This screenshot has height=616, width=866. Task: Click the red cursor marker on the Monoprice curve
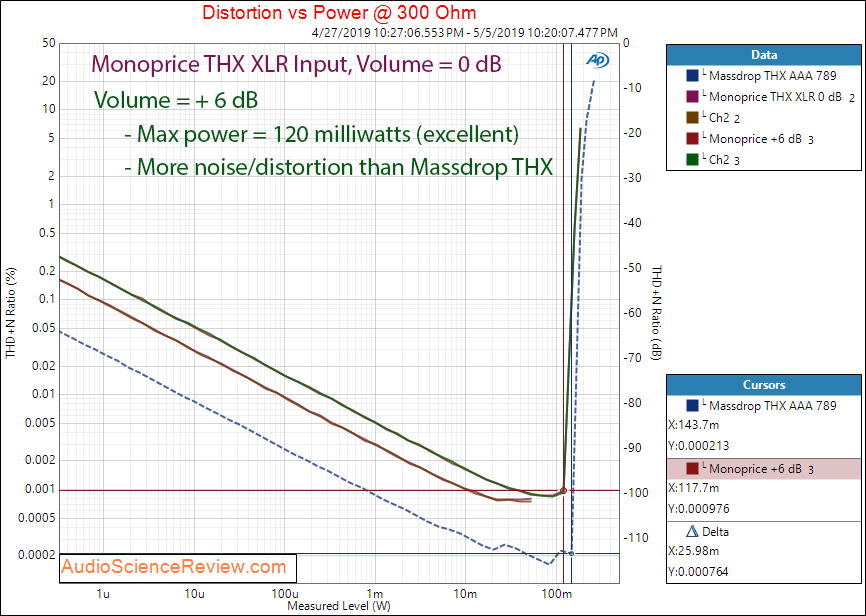[x=563, y=491]
